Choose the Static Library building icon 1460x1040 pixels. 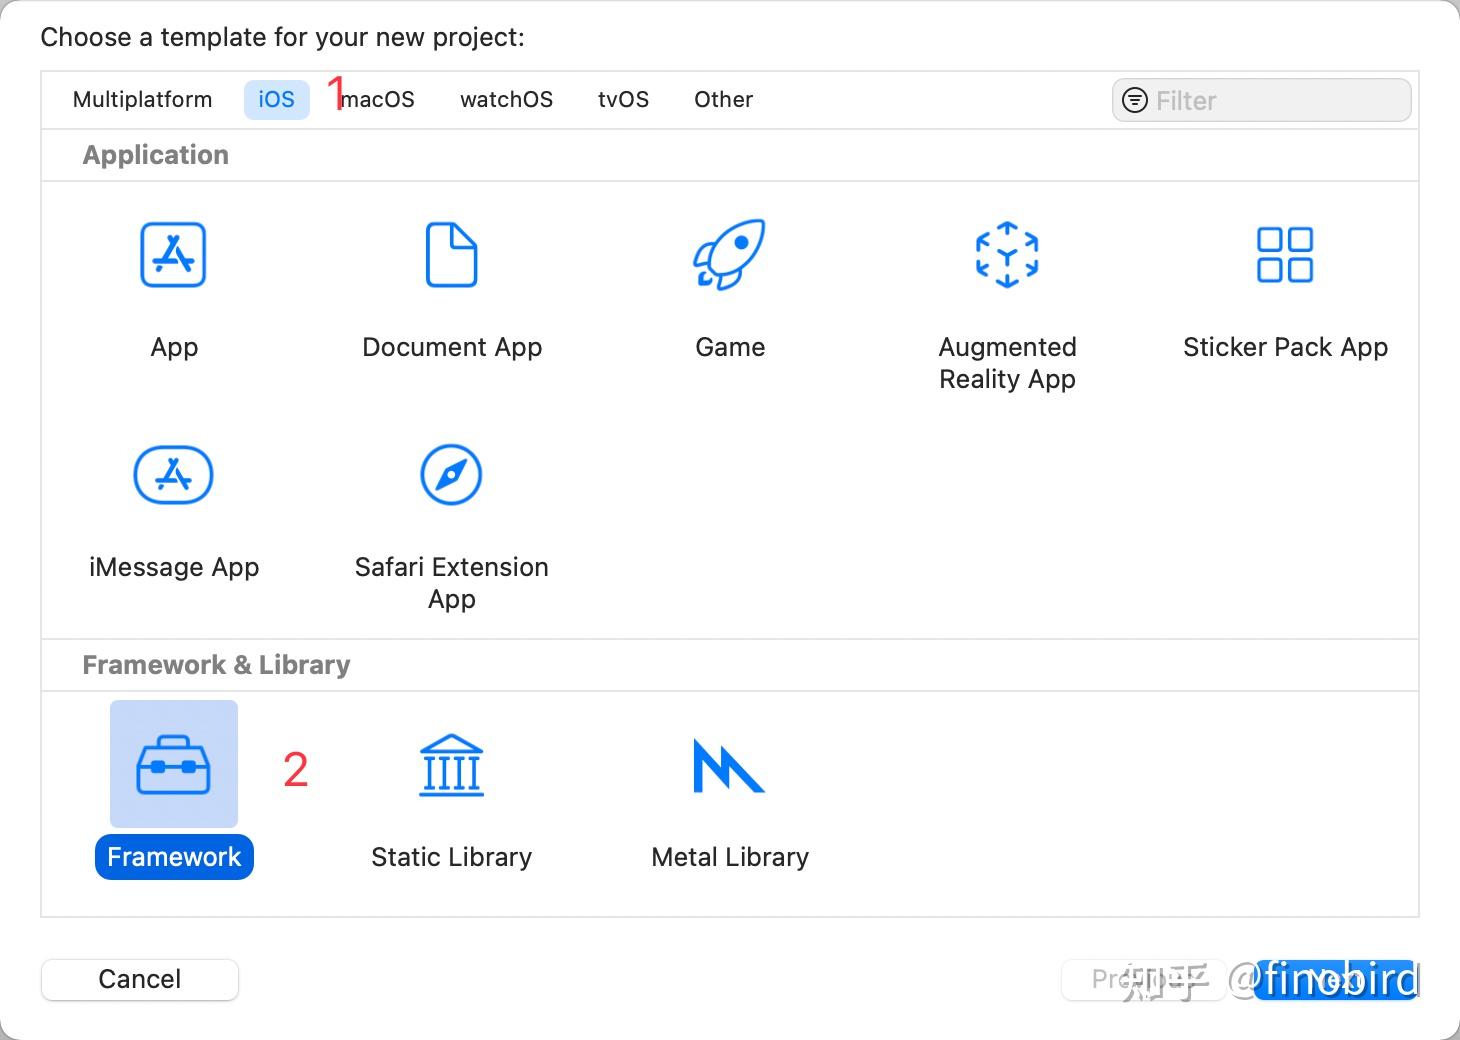[x=451, y=765]
